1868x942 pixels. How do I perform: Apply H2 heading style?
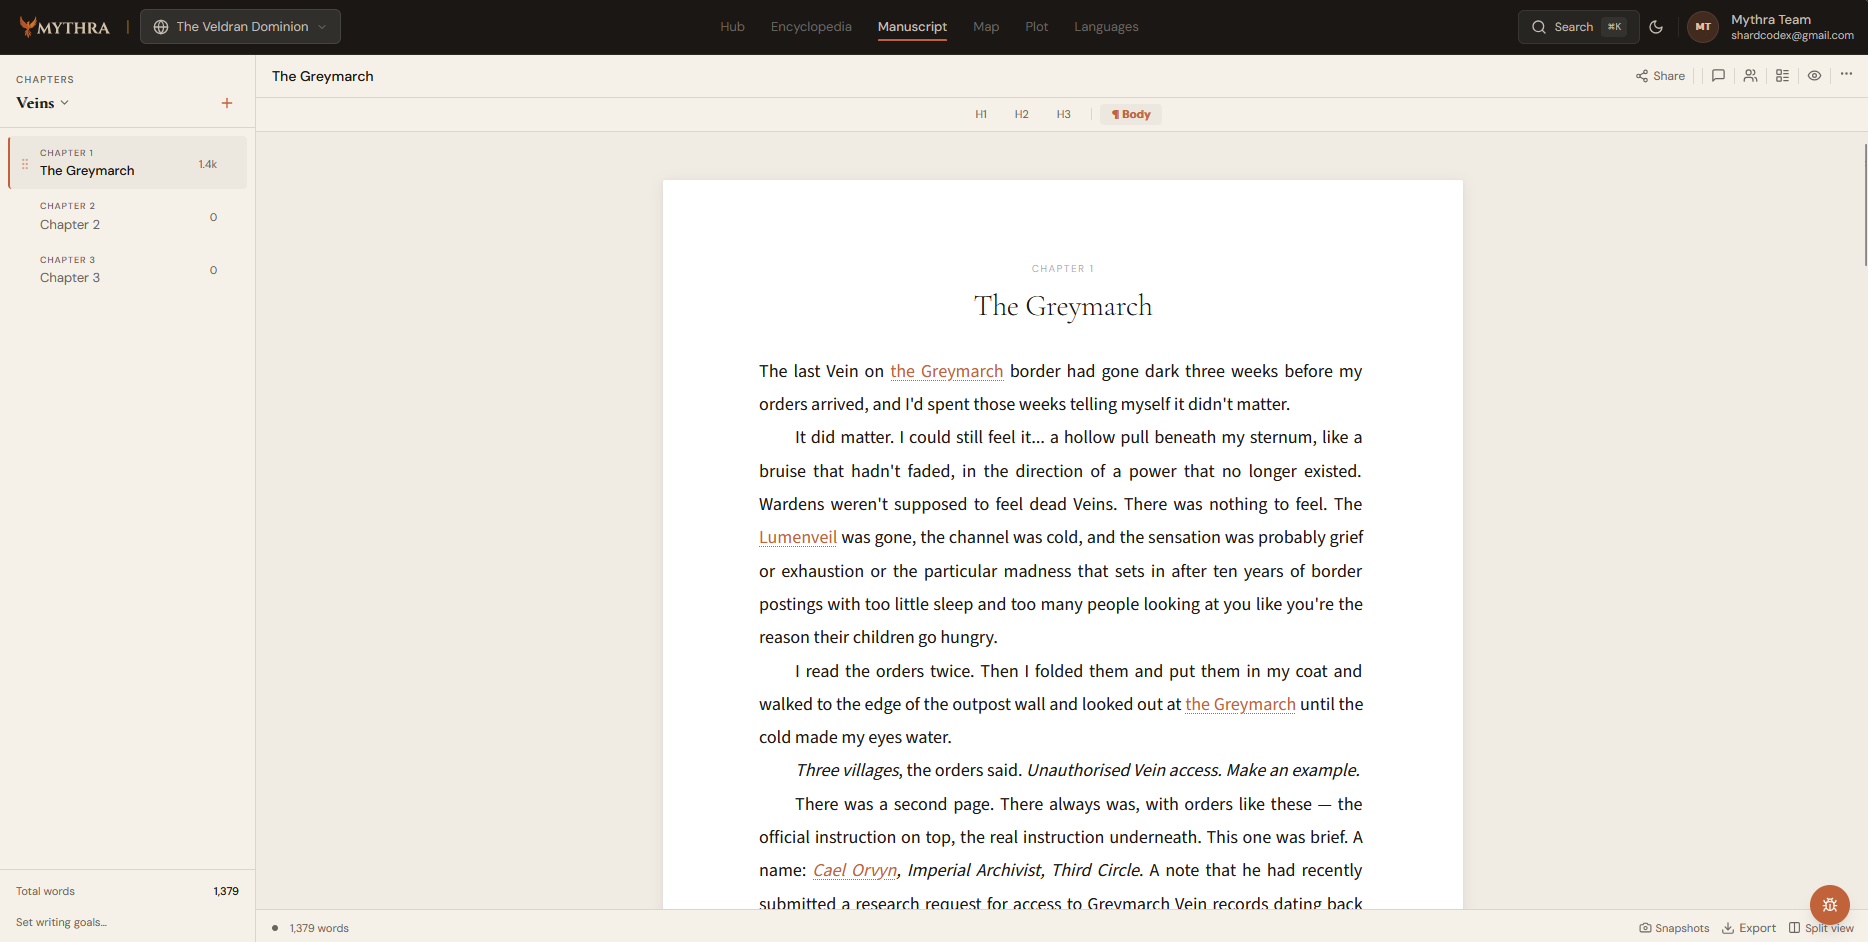(1021, 114)
